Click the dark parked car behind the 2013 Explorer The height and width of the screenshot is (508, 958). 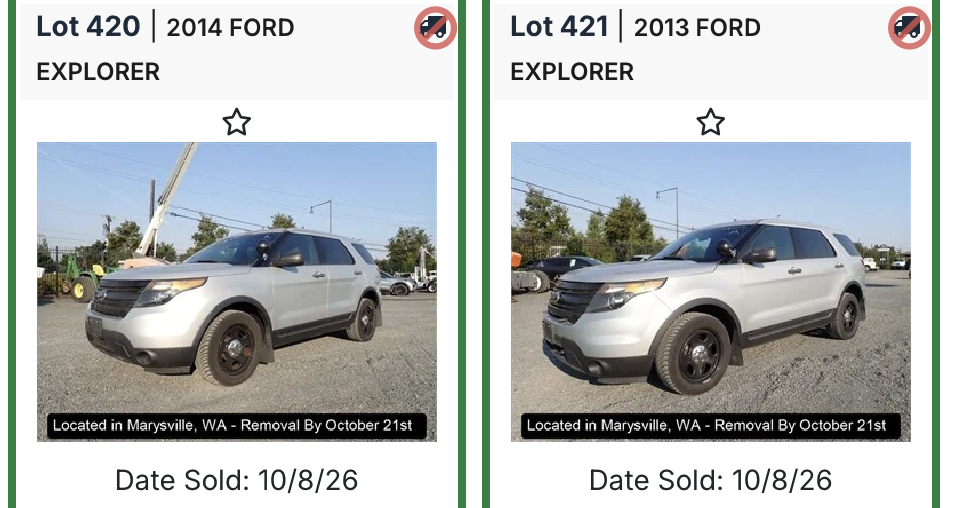click(559, 268)
